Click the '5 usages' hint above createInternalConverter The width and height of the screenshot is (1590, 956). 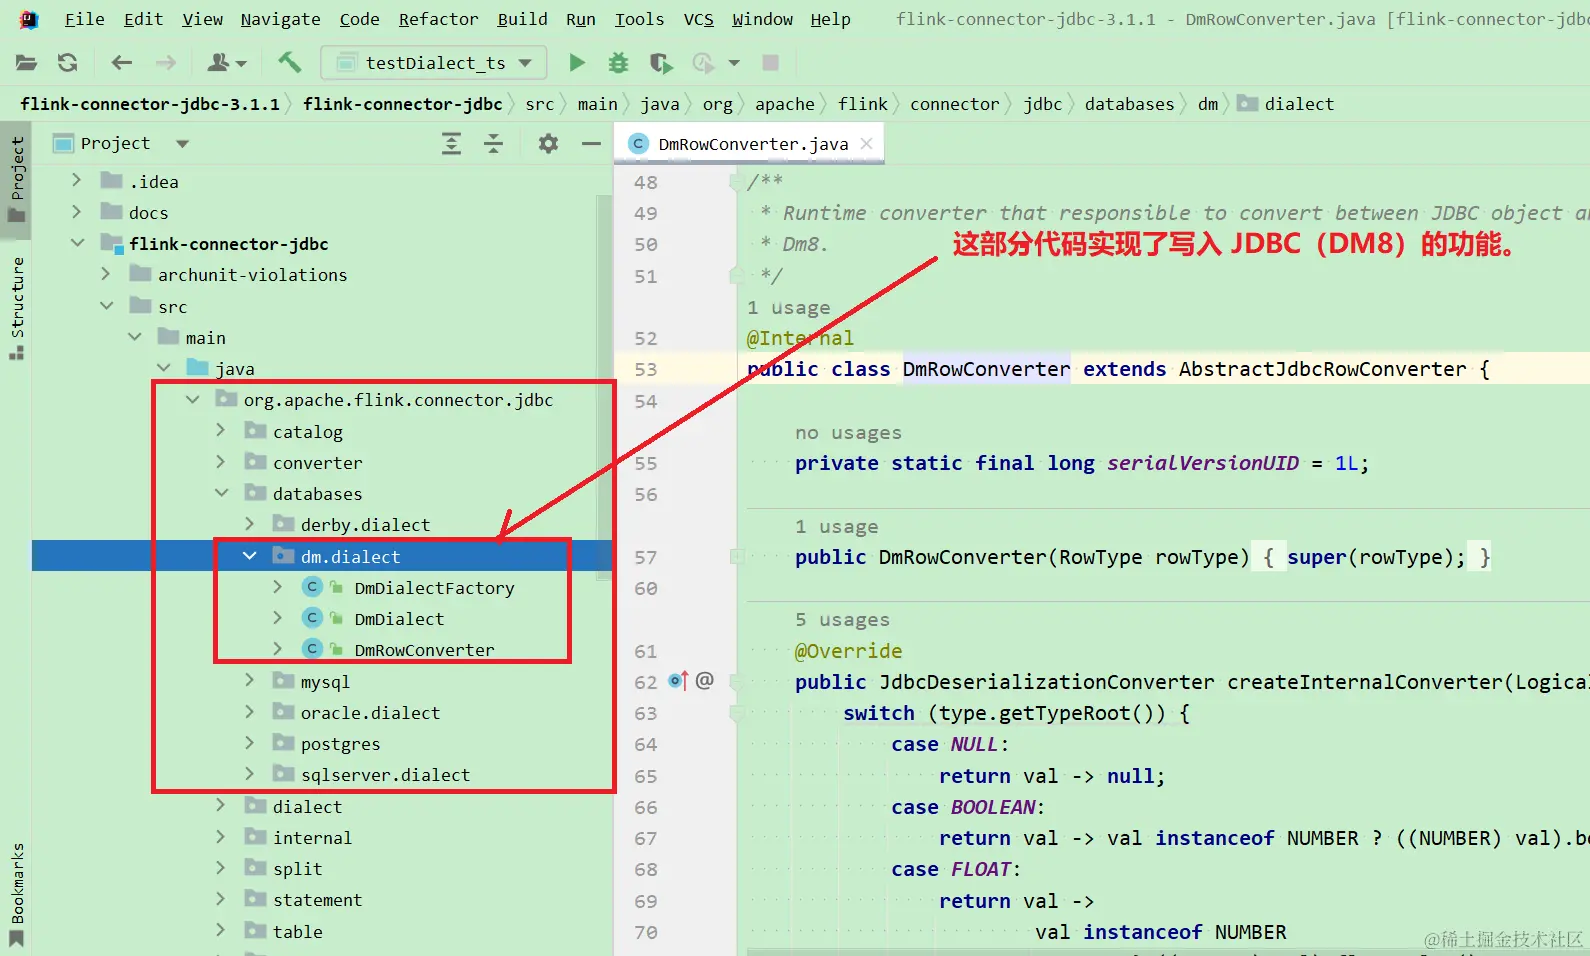pyautogui.click(x=842, y=619)
